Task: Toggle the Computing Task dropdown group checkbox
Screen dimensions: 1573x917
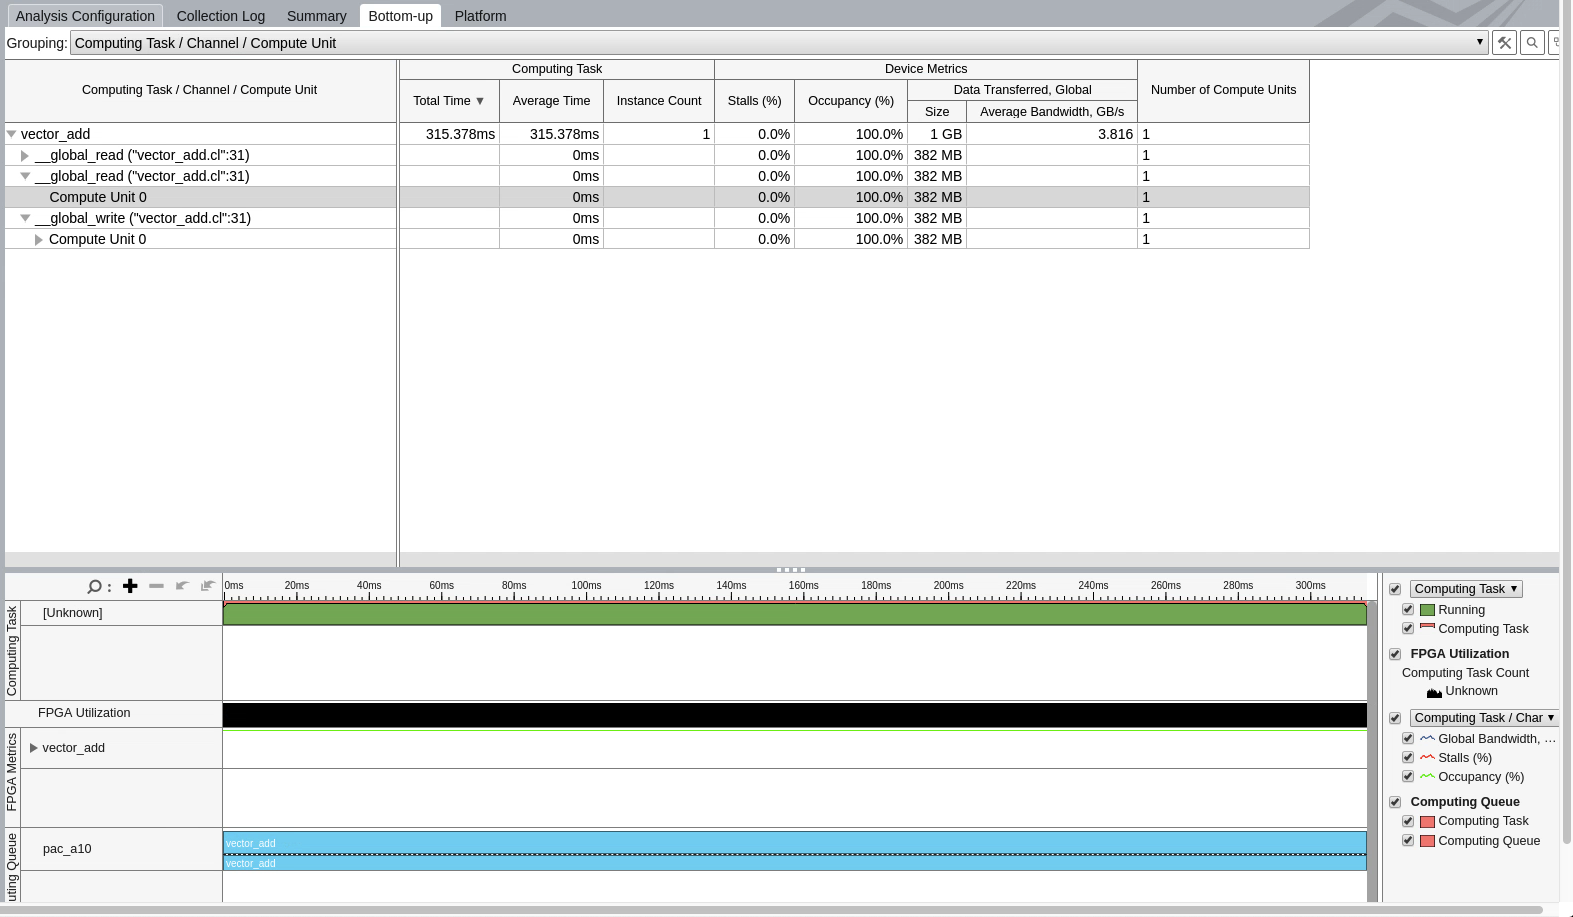Action: point(1395,590)
